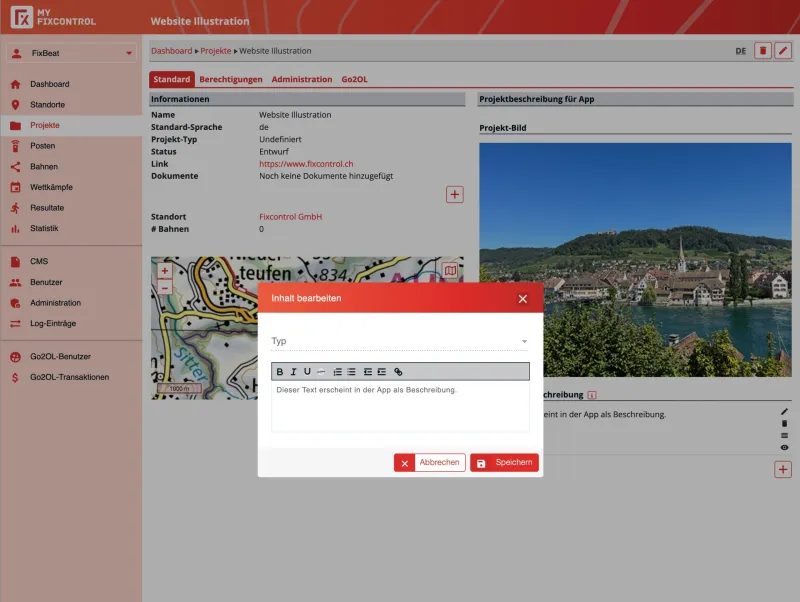Switch to the Standard tab
Image resolution: width=800 pixels, height=602 pixels.
point(171,80)
